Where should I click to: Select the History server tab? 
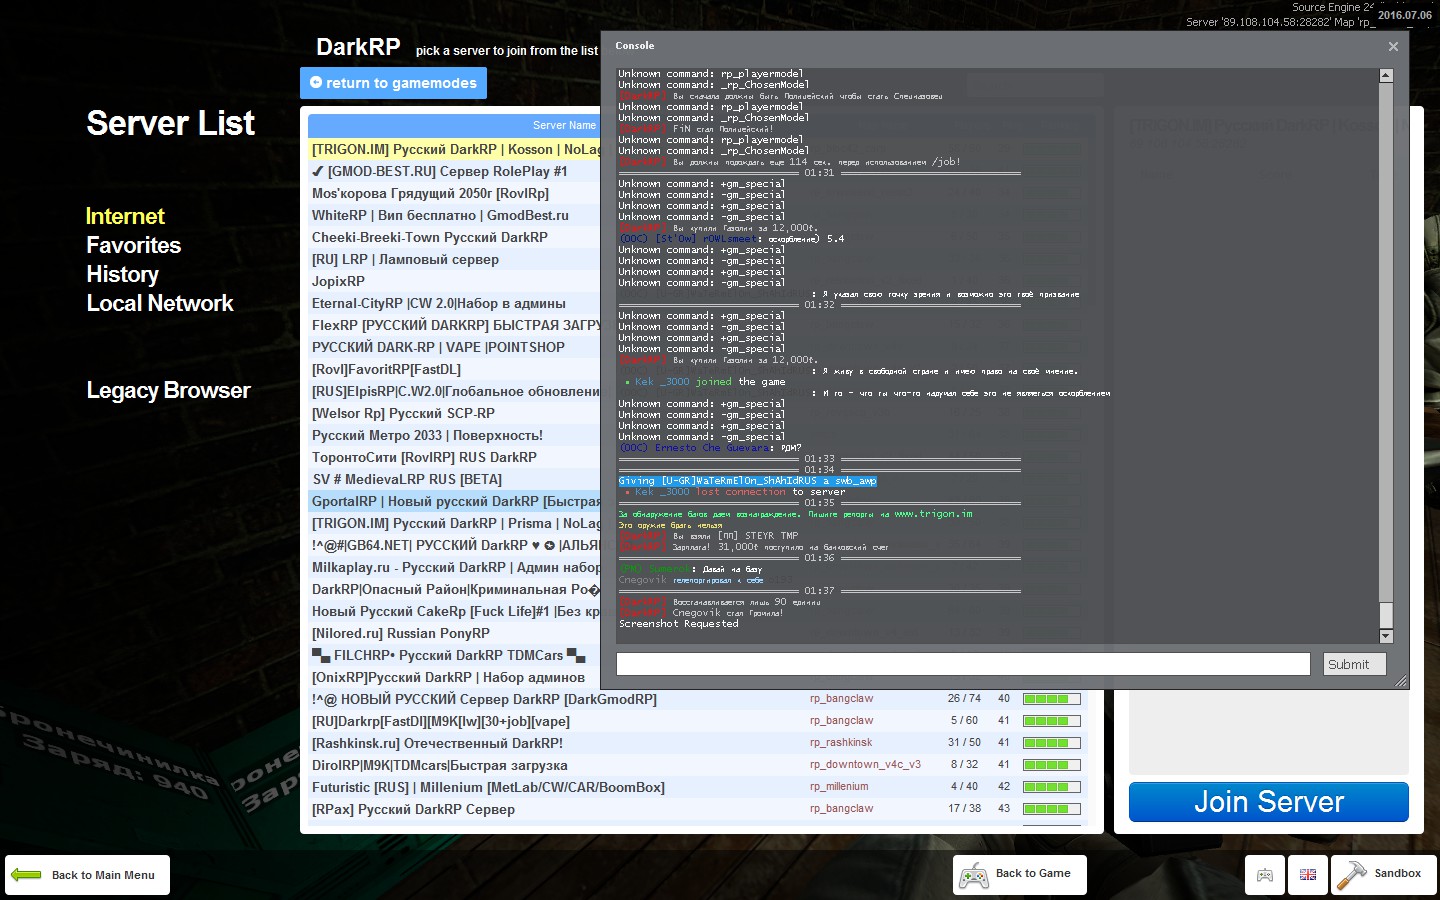click(x=122, y=274)
